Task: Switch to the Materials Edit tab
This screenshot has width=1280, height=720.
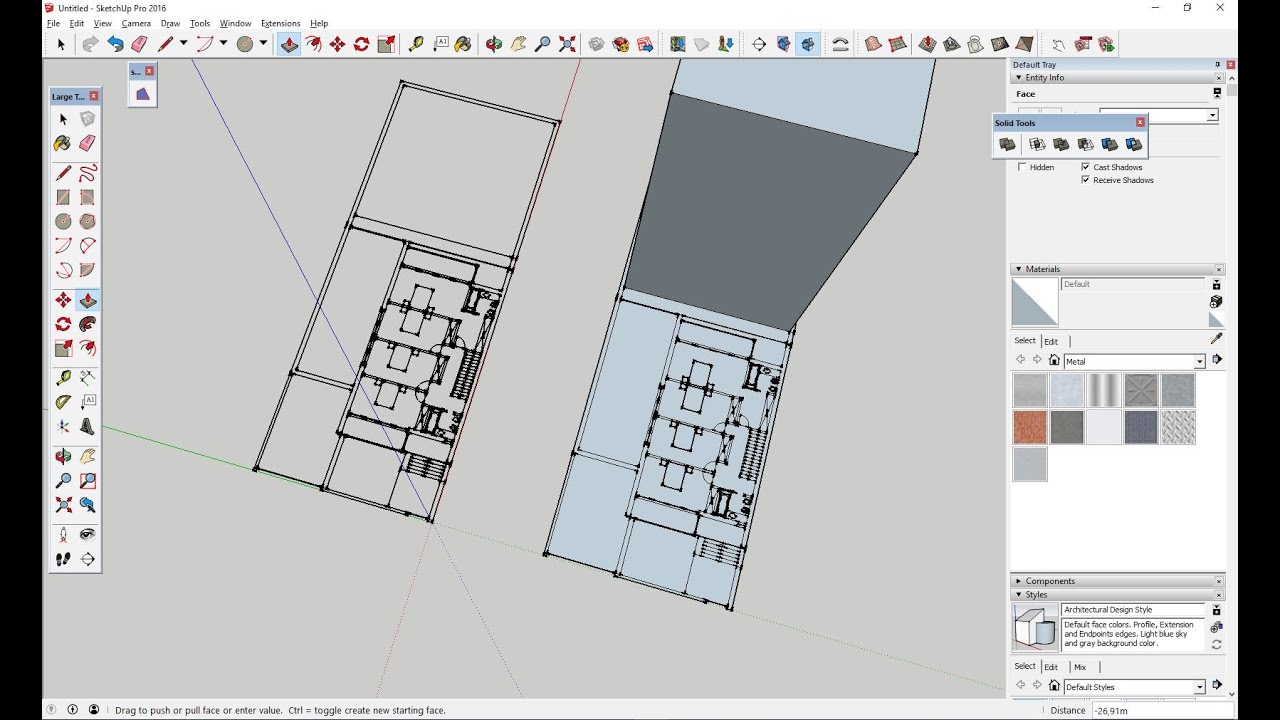Action: point(1051,341)
